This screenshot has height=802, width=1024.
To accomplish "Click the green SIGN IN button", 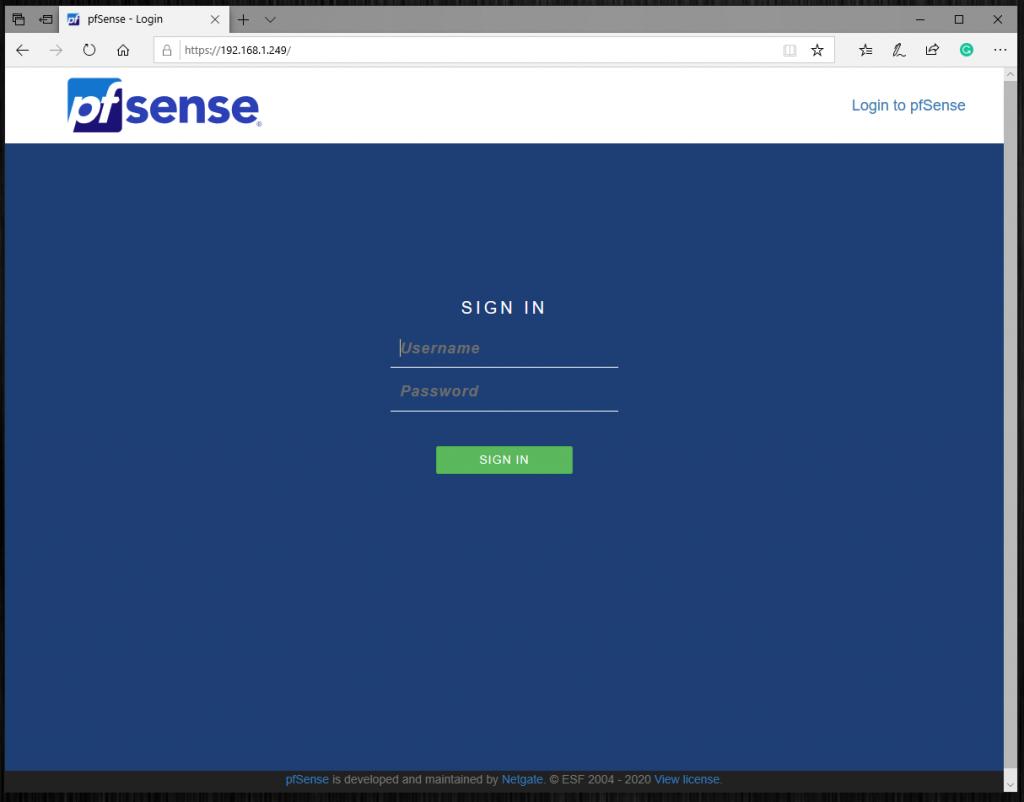I will pos(504,460).
